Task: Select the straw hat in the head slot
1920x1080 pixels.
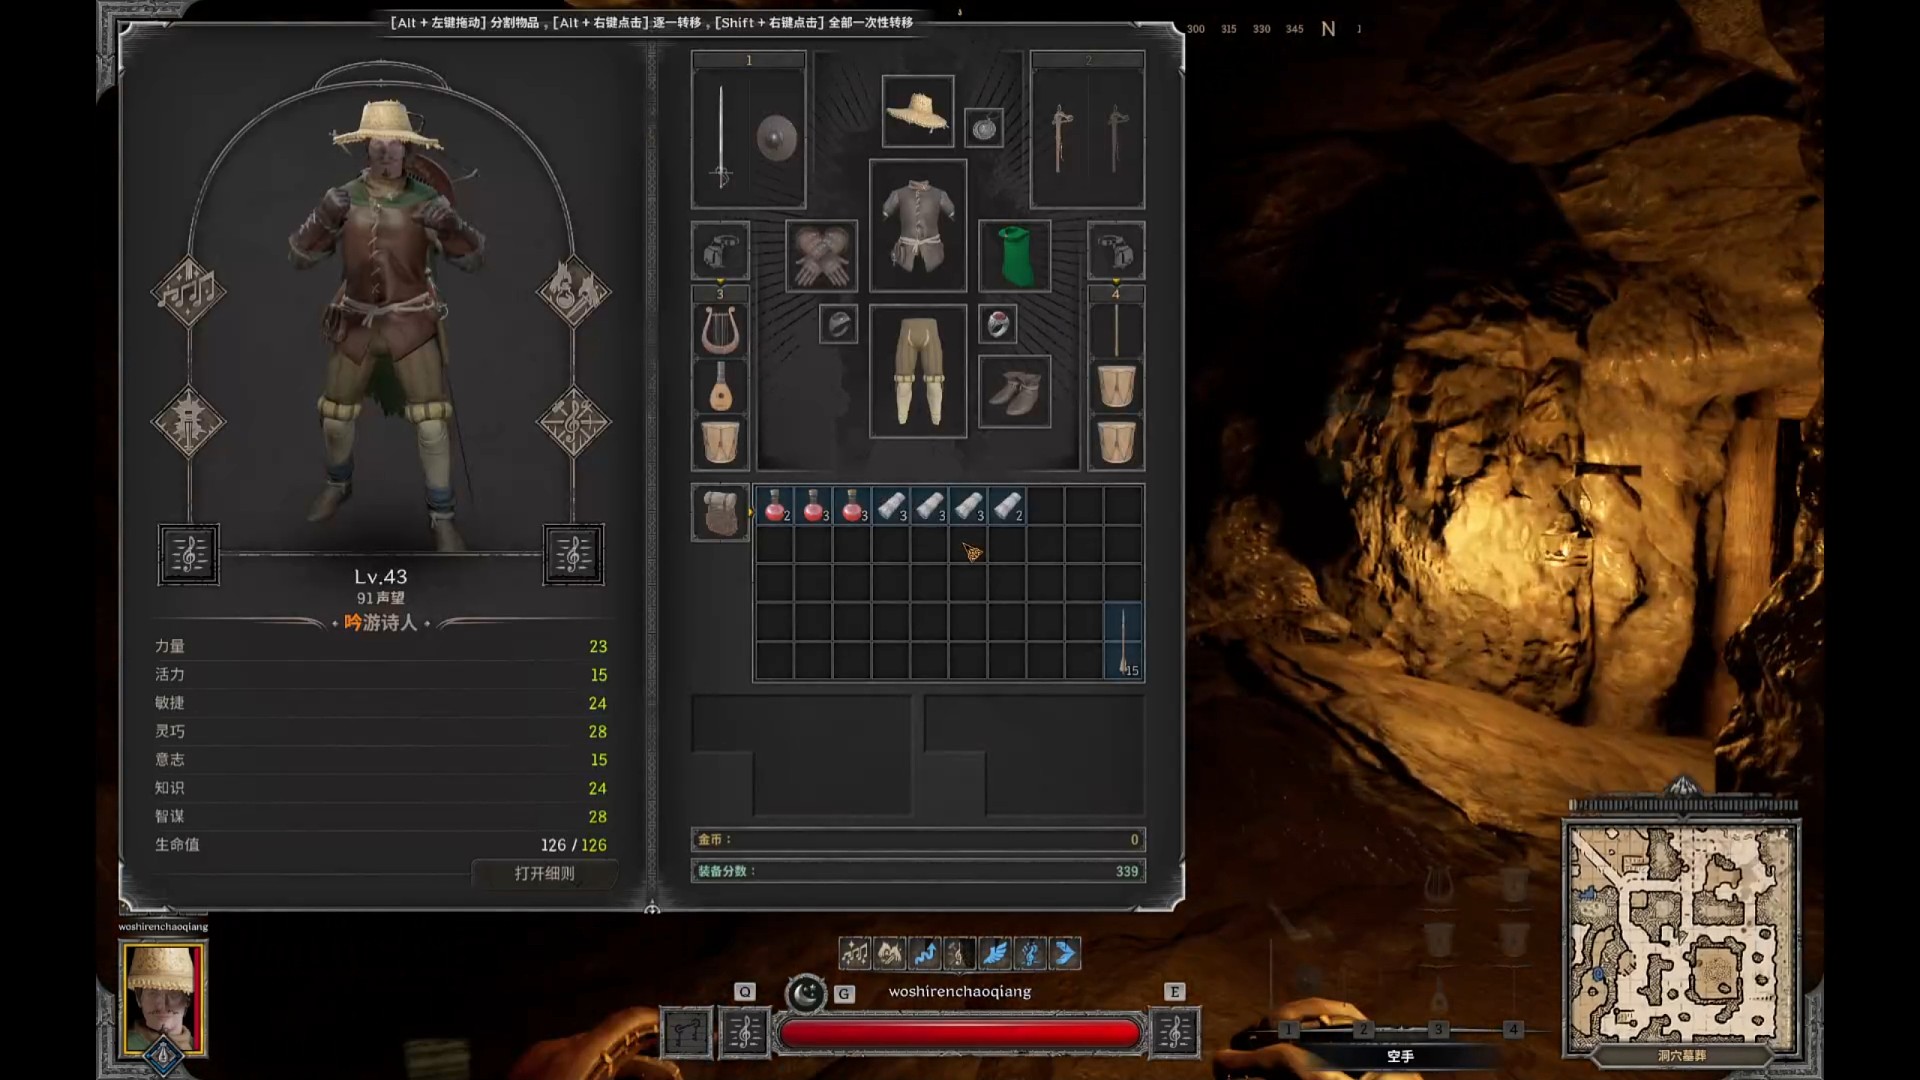Action: point(918,111)
